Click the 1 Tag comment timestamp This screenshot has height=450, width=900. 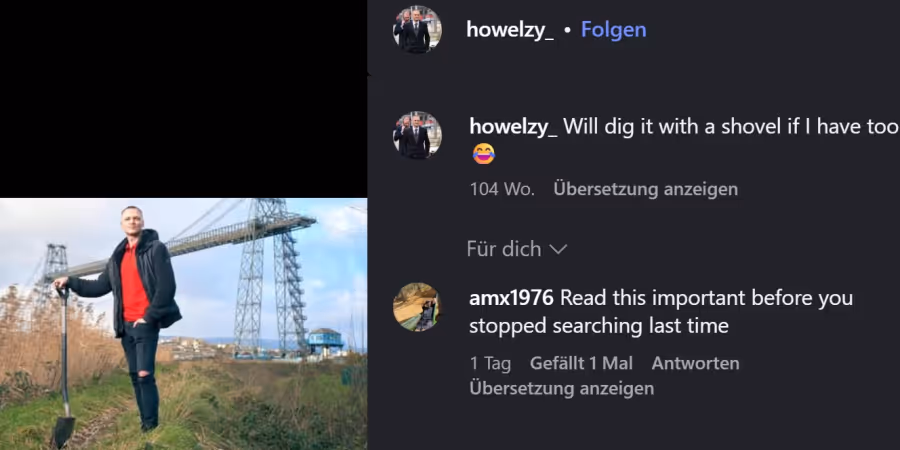pos(490,363)
